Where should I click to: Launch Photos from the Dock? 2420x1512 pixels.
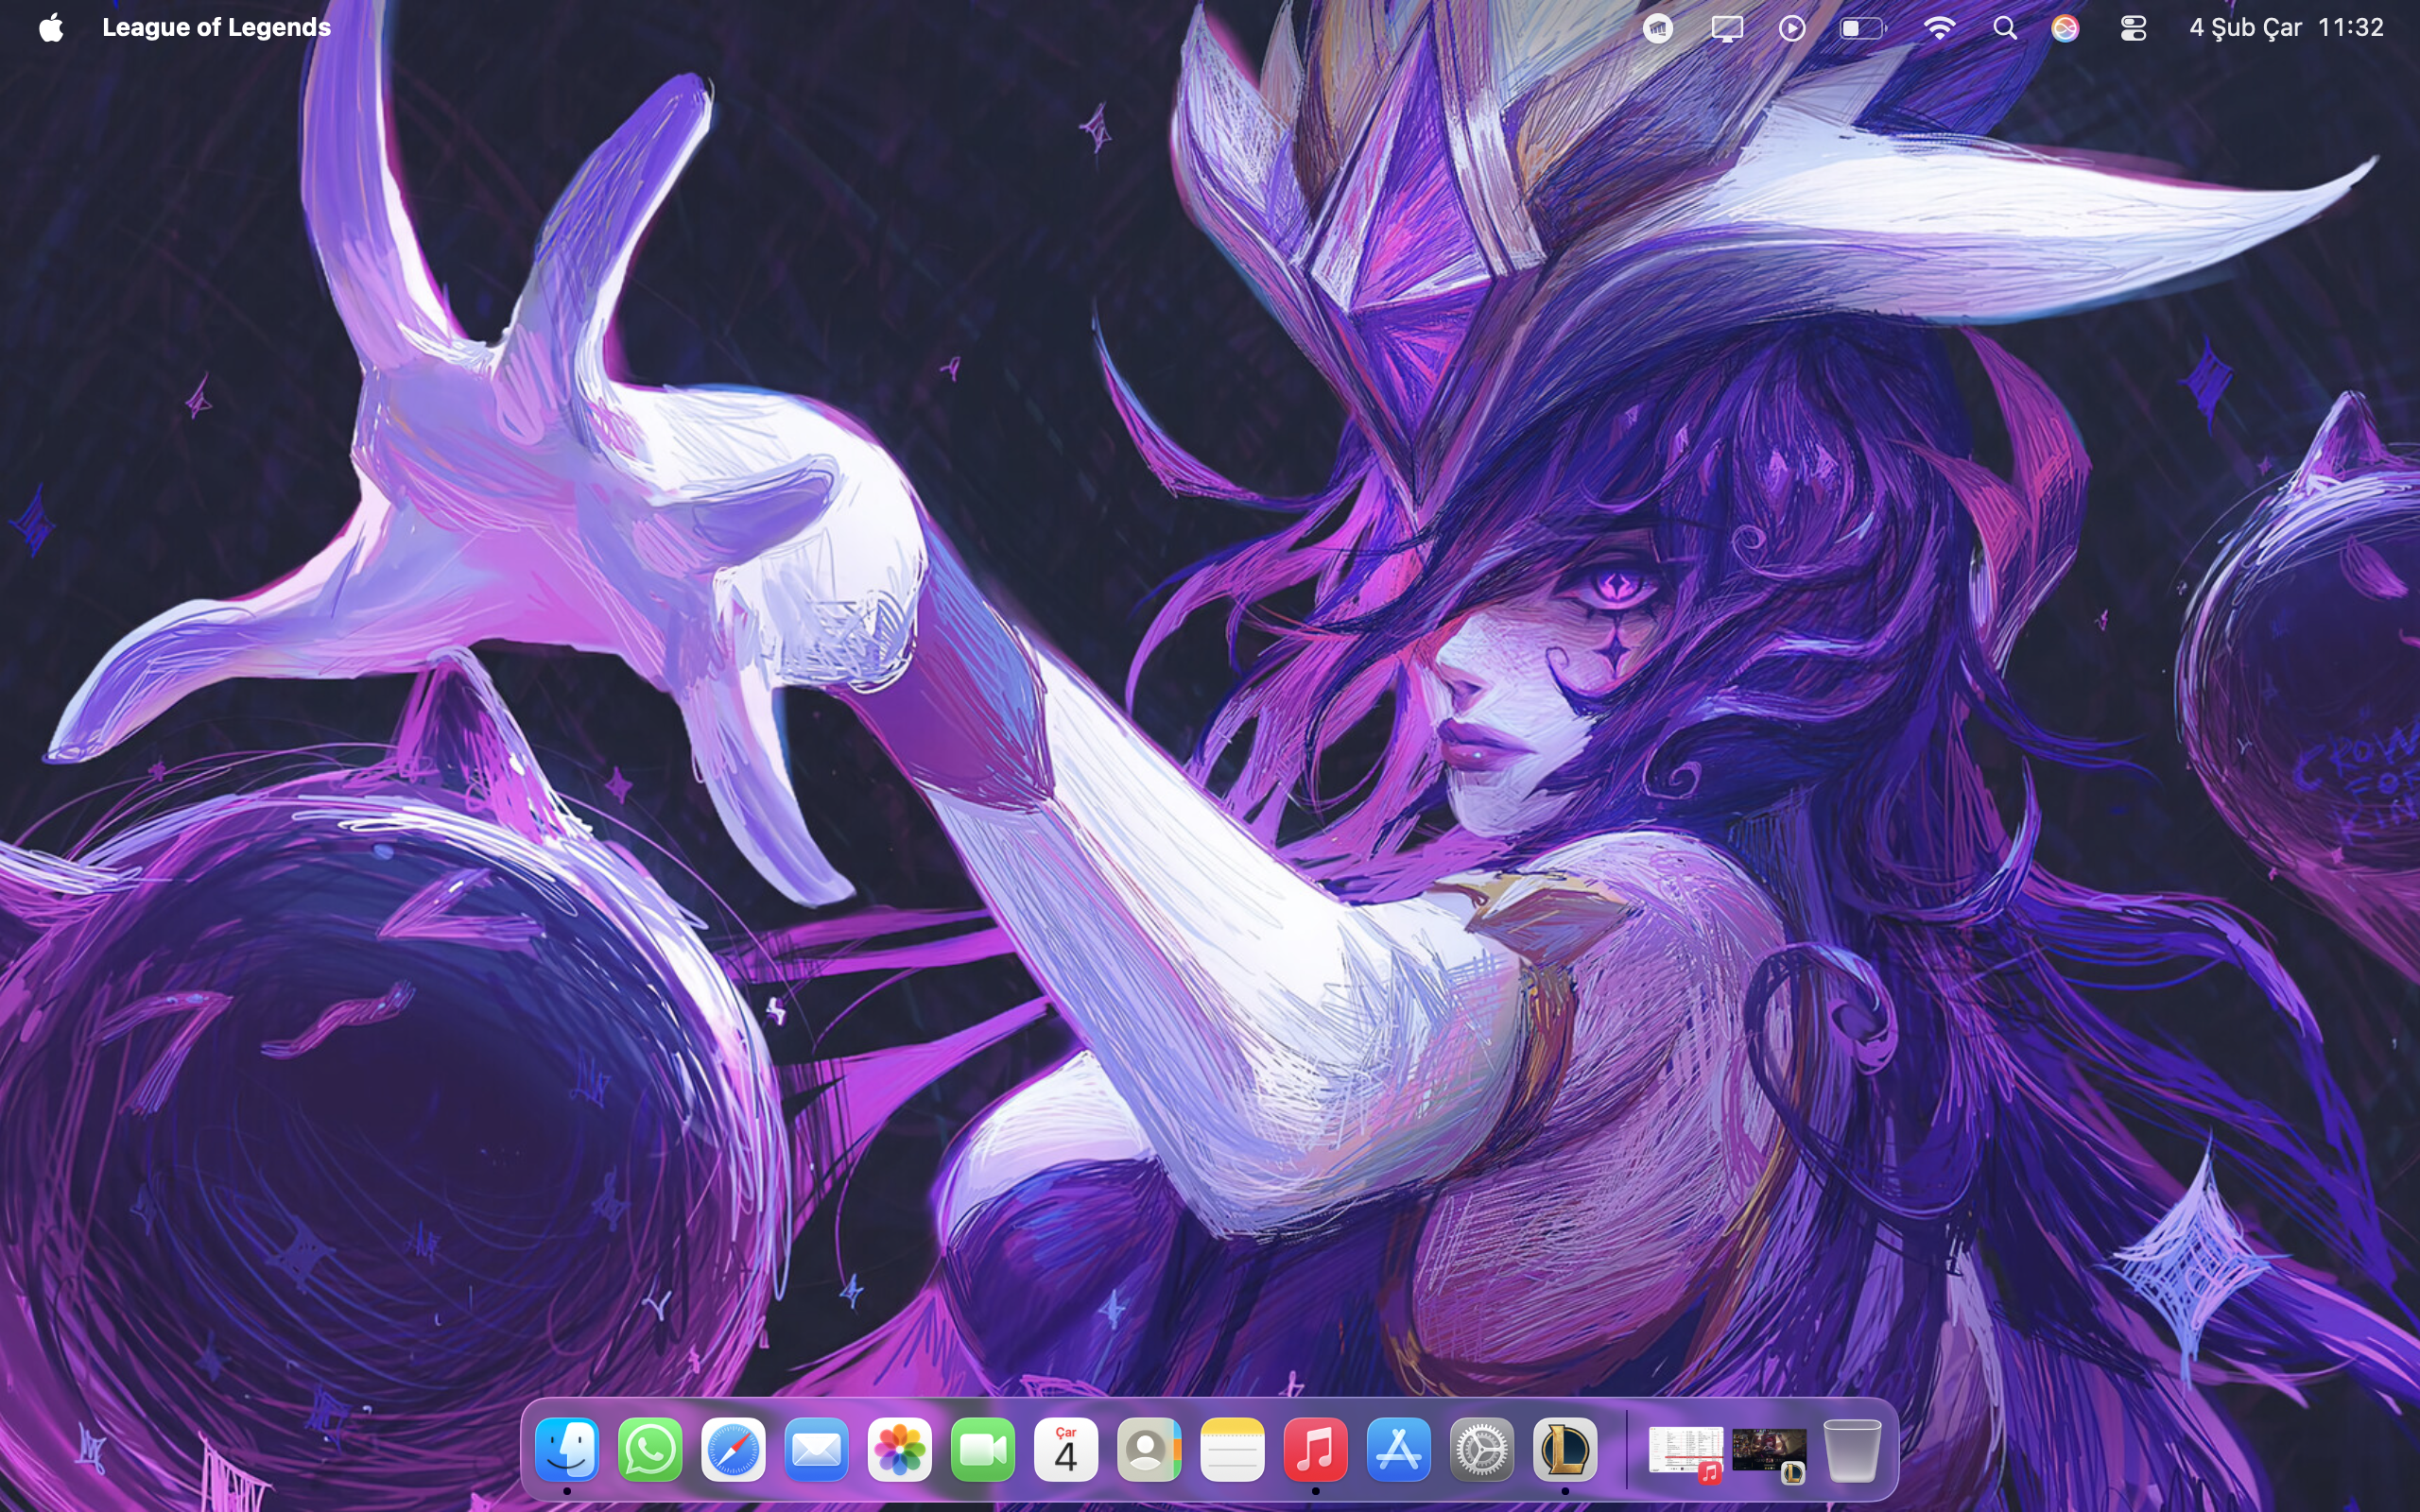click(x=900, y=1449)
